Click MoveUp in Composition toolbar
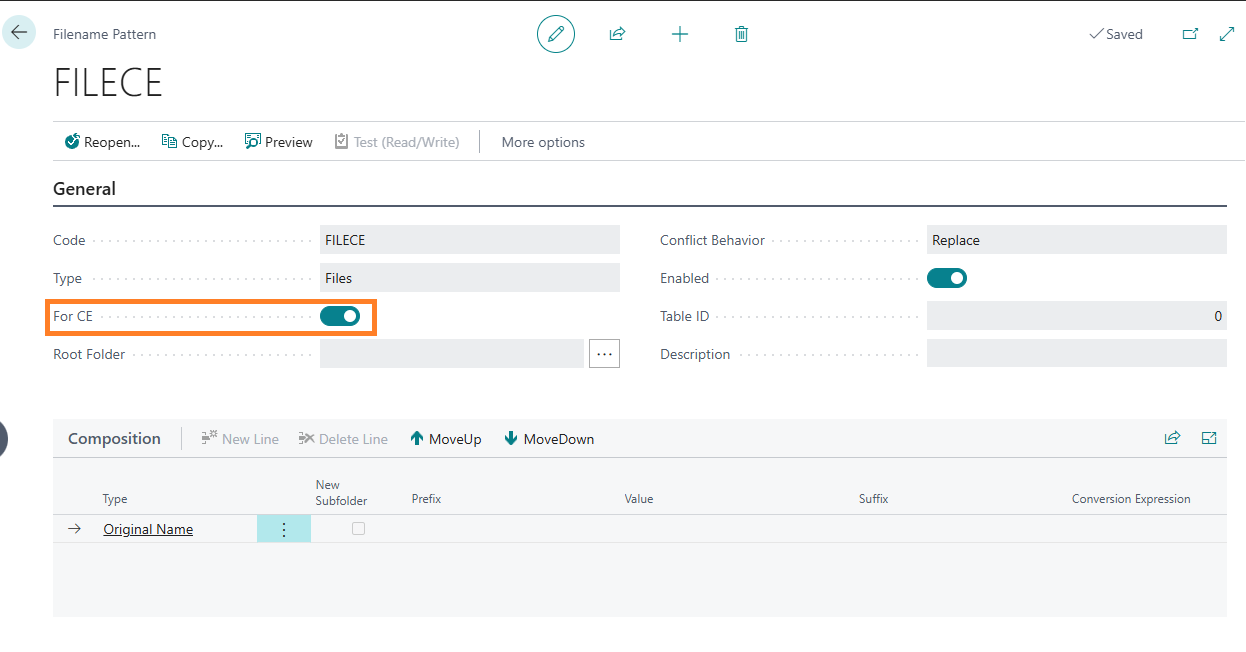 point(446,439)
